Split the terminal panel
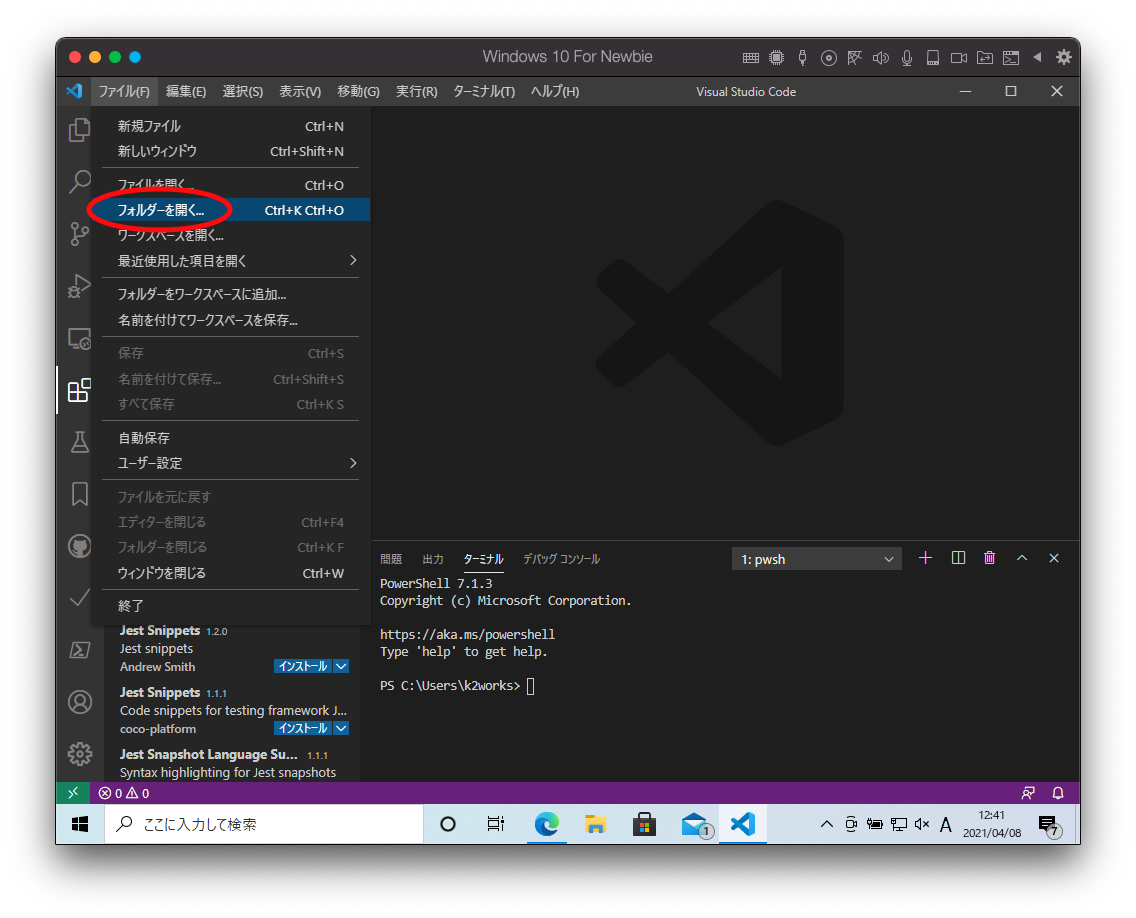 click(x=958, y=558)
